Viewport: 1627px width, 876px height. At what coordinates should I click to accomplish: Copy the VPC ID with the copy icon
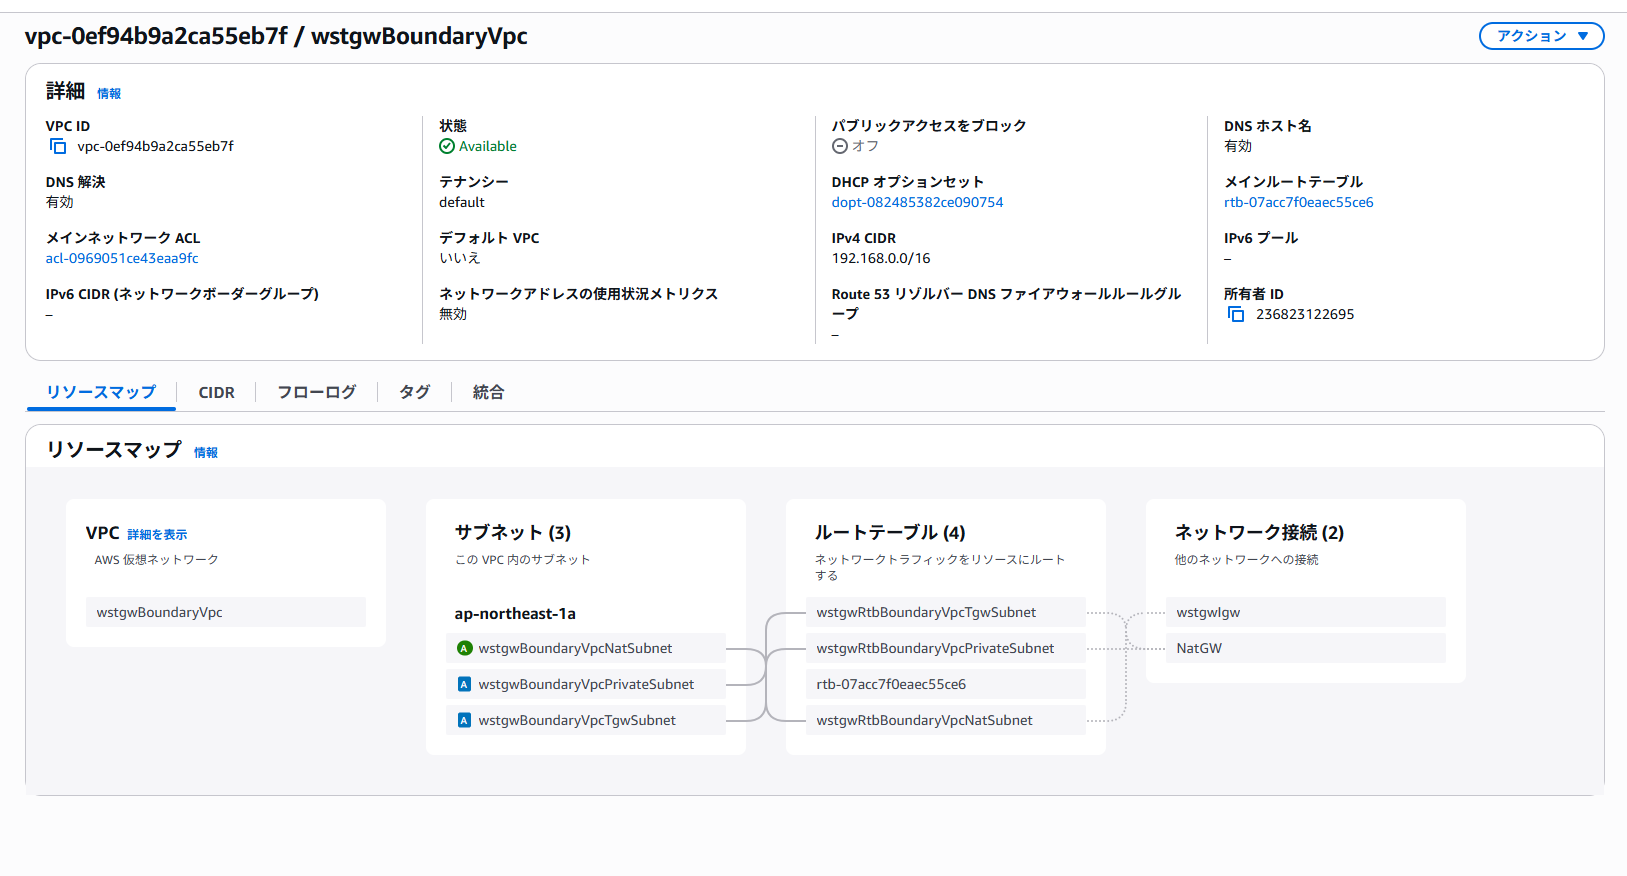[x=58, y=146]
